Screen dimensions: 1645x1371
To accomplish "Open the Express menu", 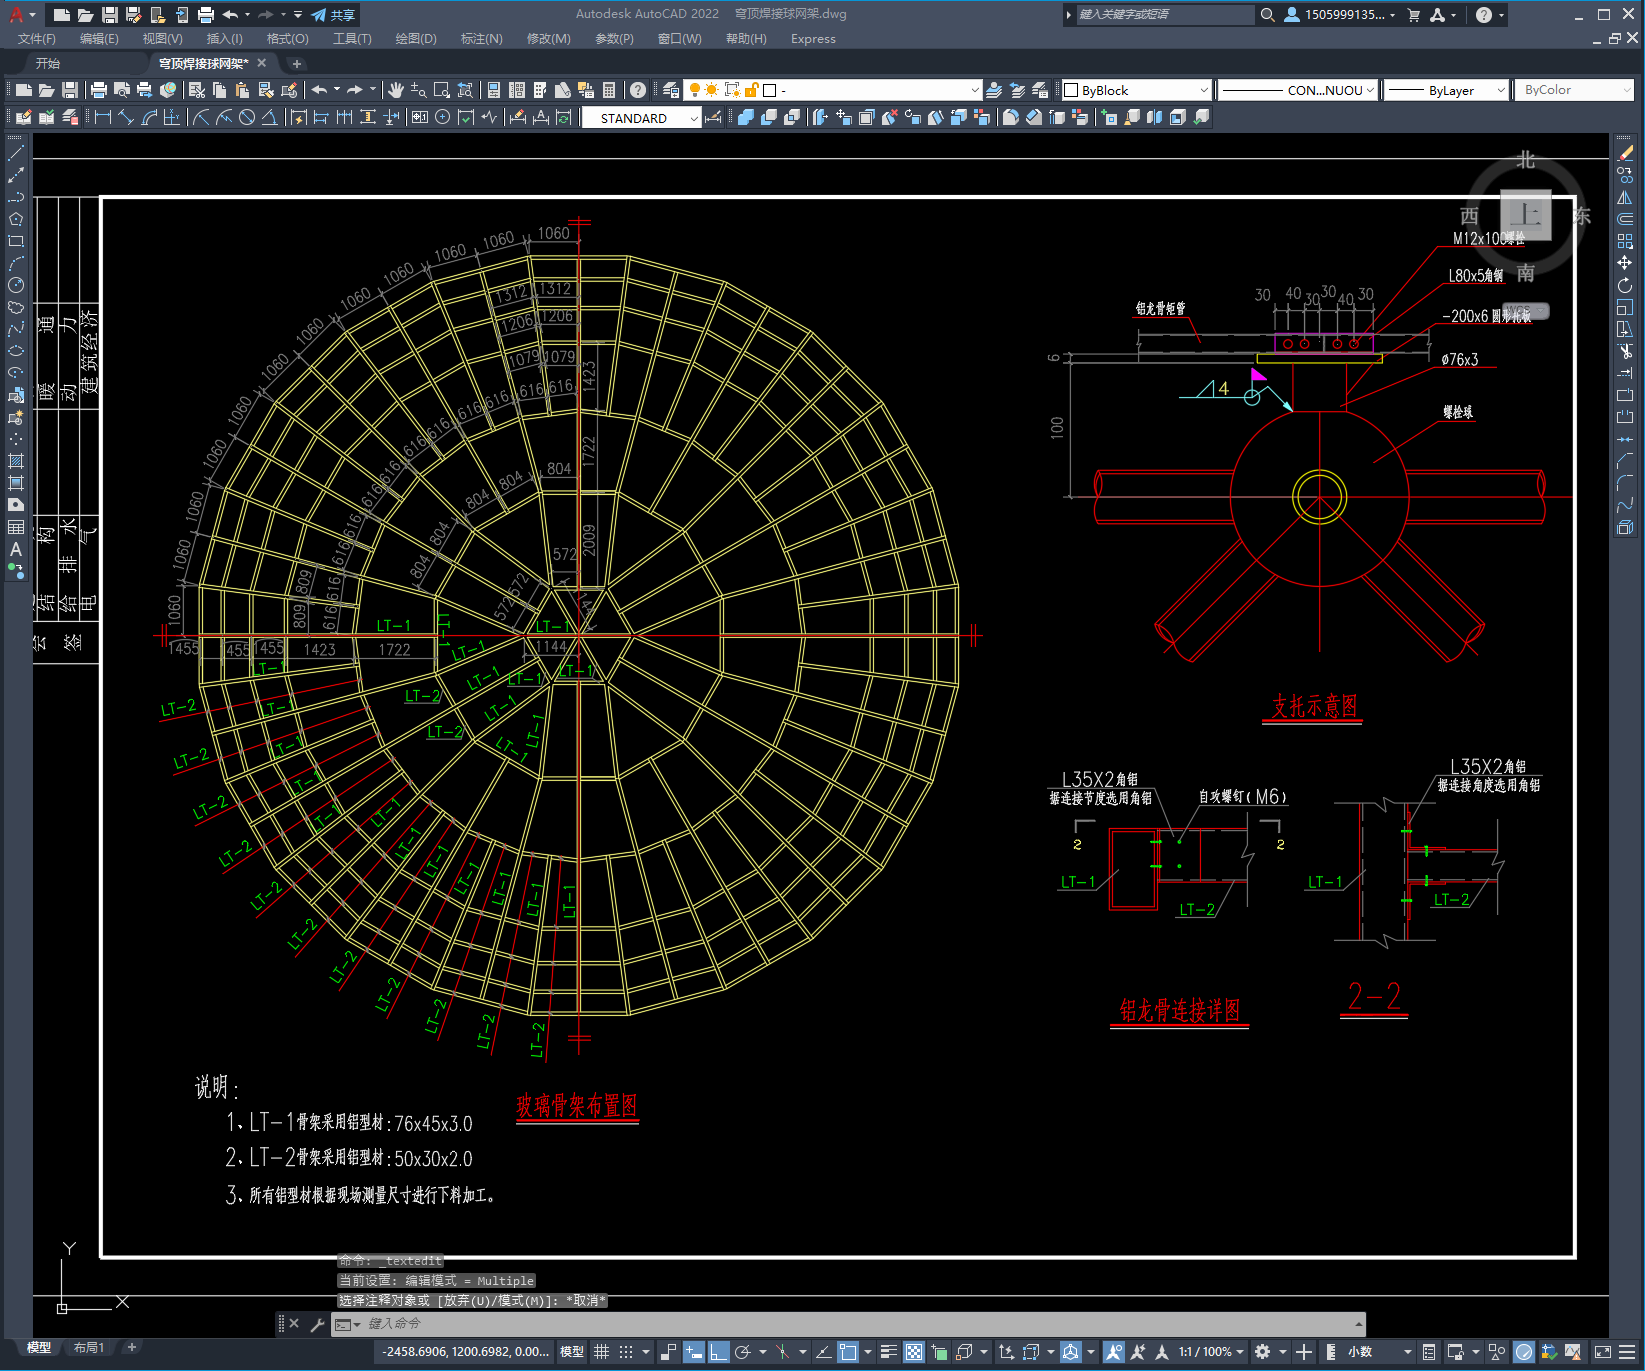I will 813,39.
